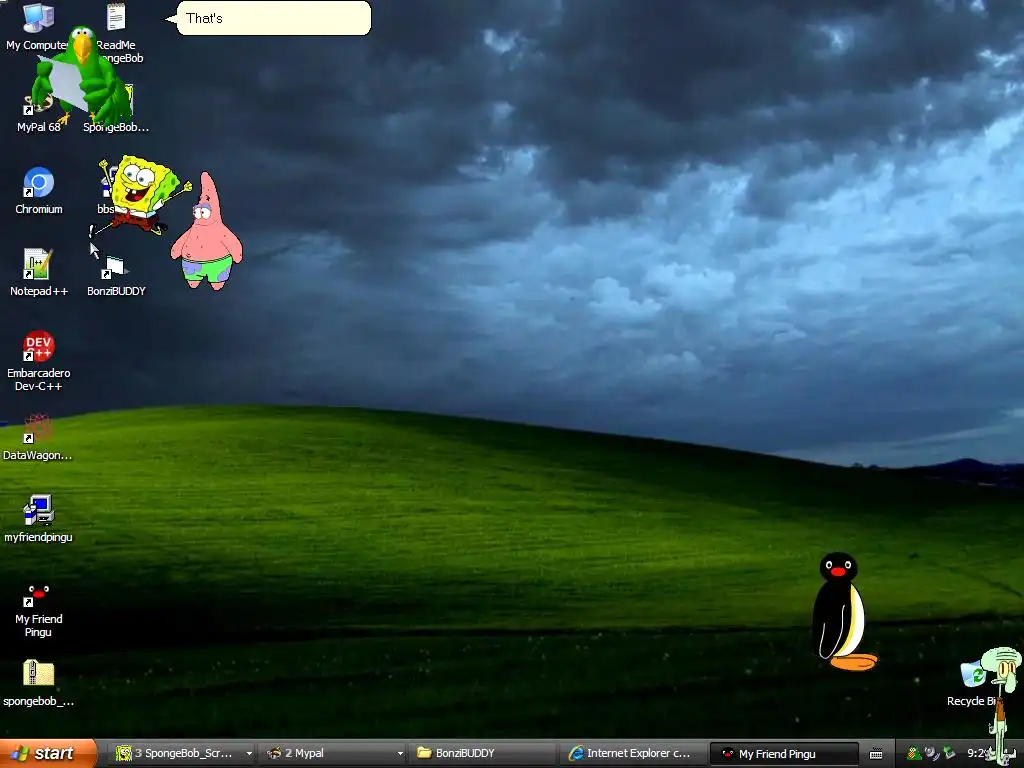
Task: Click the Patrick Star desktop character
Action: click(x=207, y=231)
